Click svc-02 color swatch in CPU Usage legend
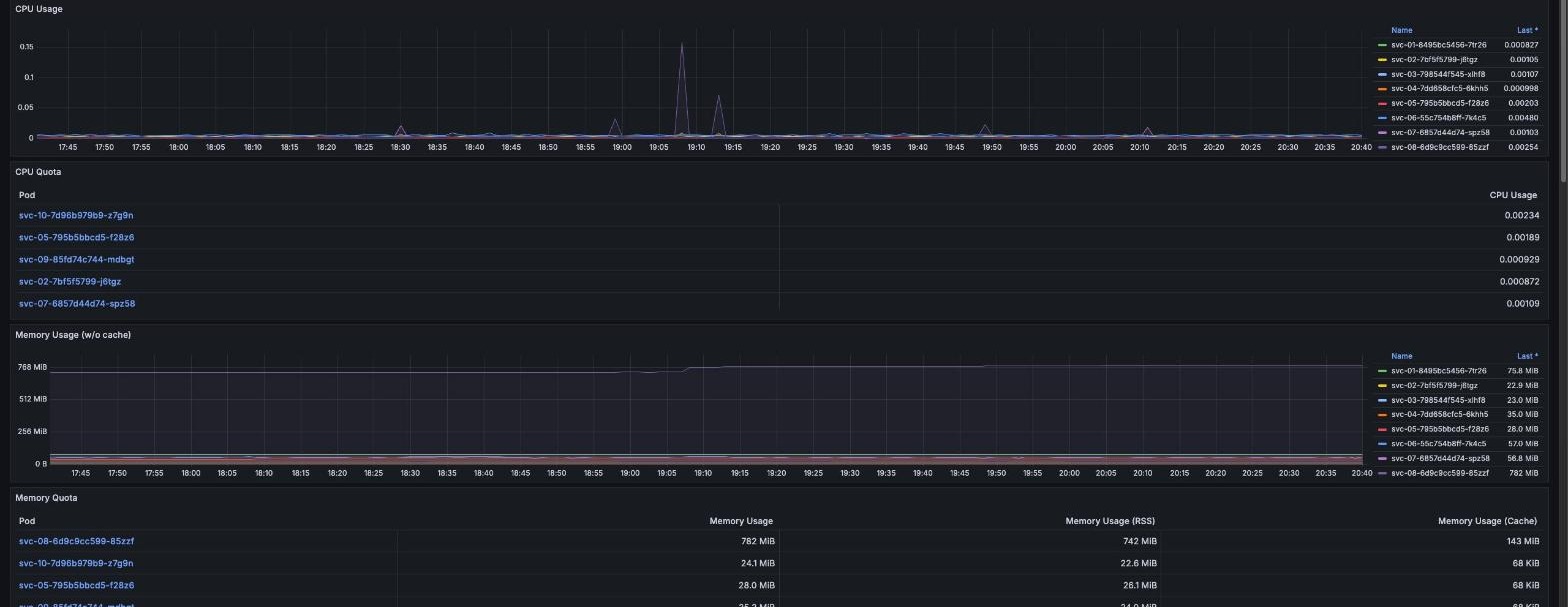This screenshot has height=607, width=1568. (1382, 60)
